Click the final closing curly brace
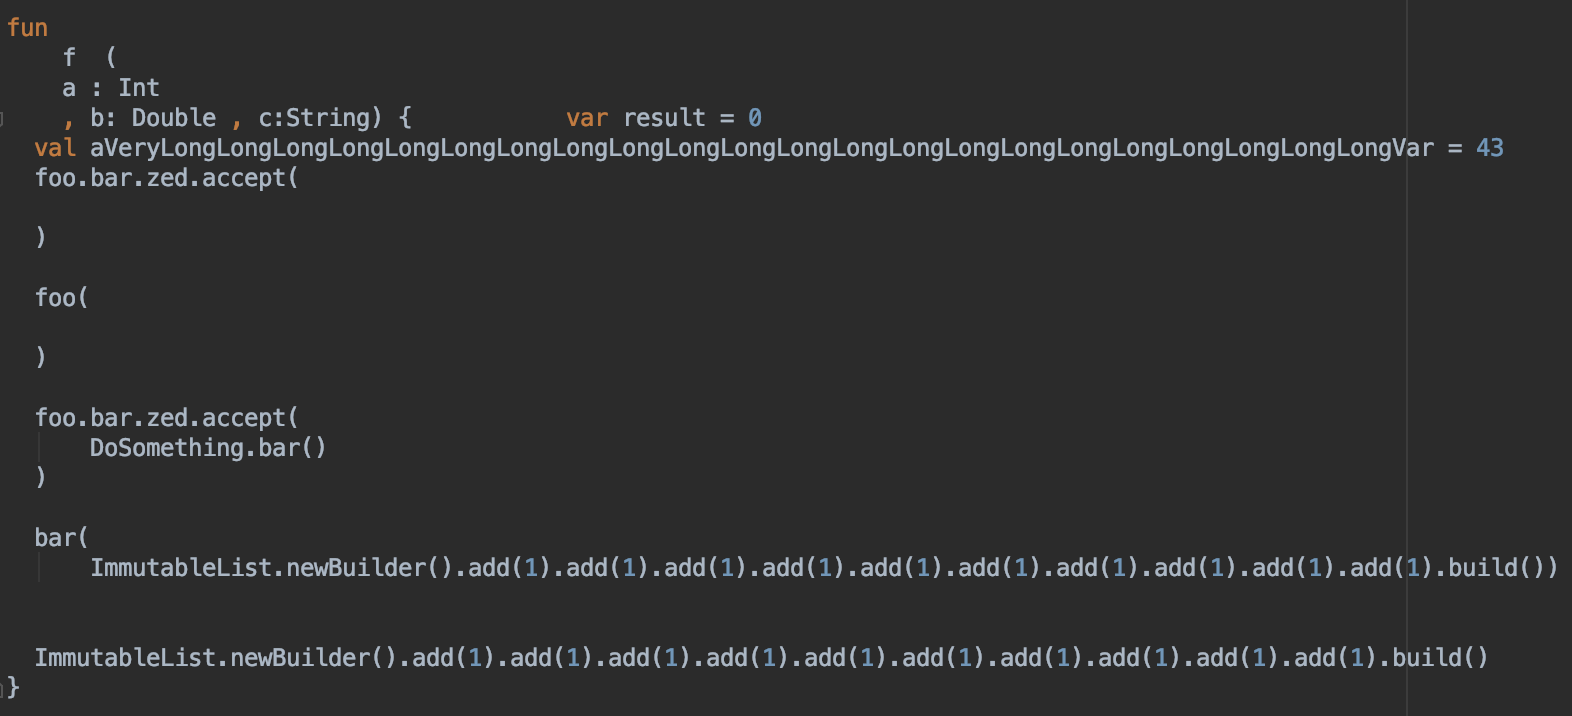The image size is (1572, 716). point(14,687)
